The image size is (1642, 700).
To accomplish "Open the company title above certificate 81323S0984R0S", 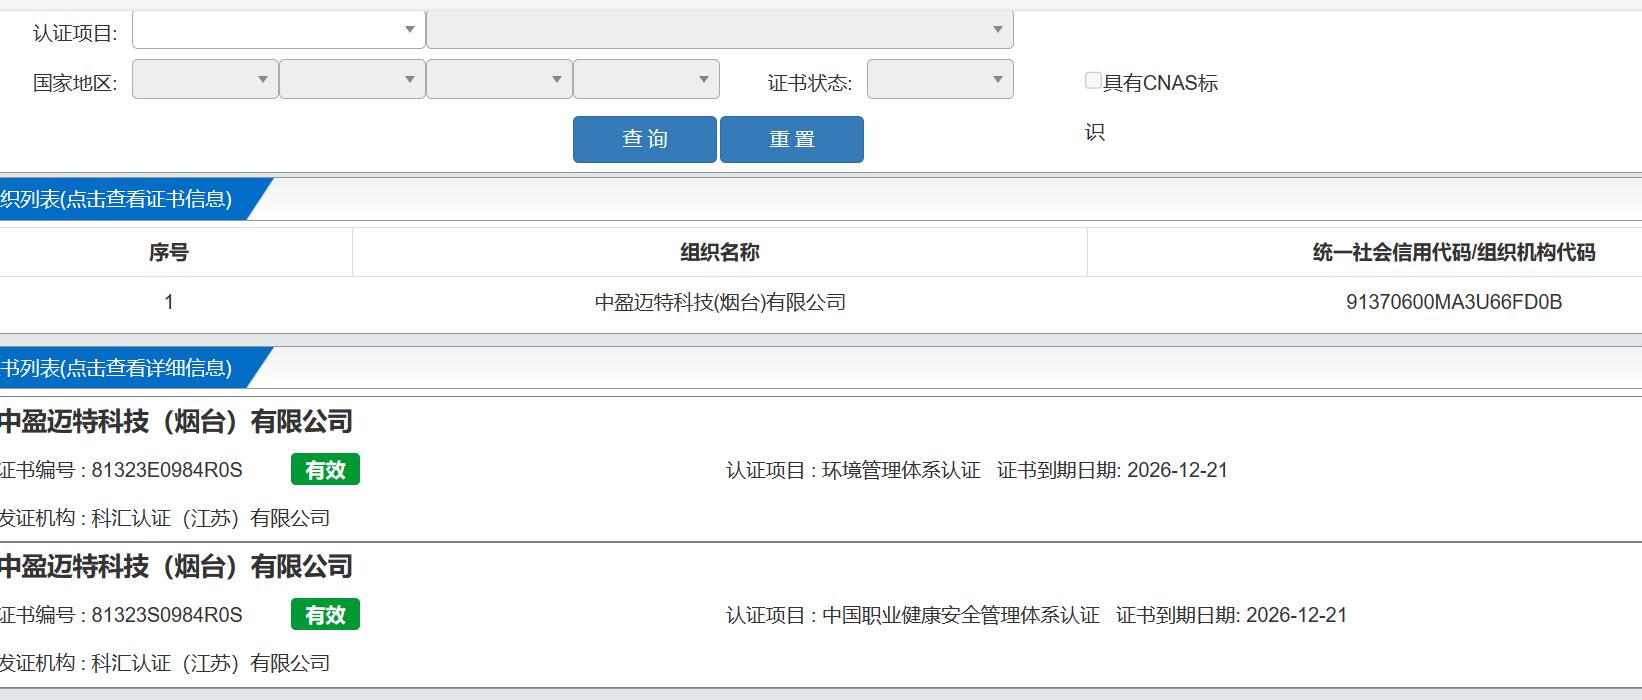I will (x=176, y=567).
